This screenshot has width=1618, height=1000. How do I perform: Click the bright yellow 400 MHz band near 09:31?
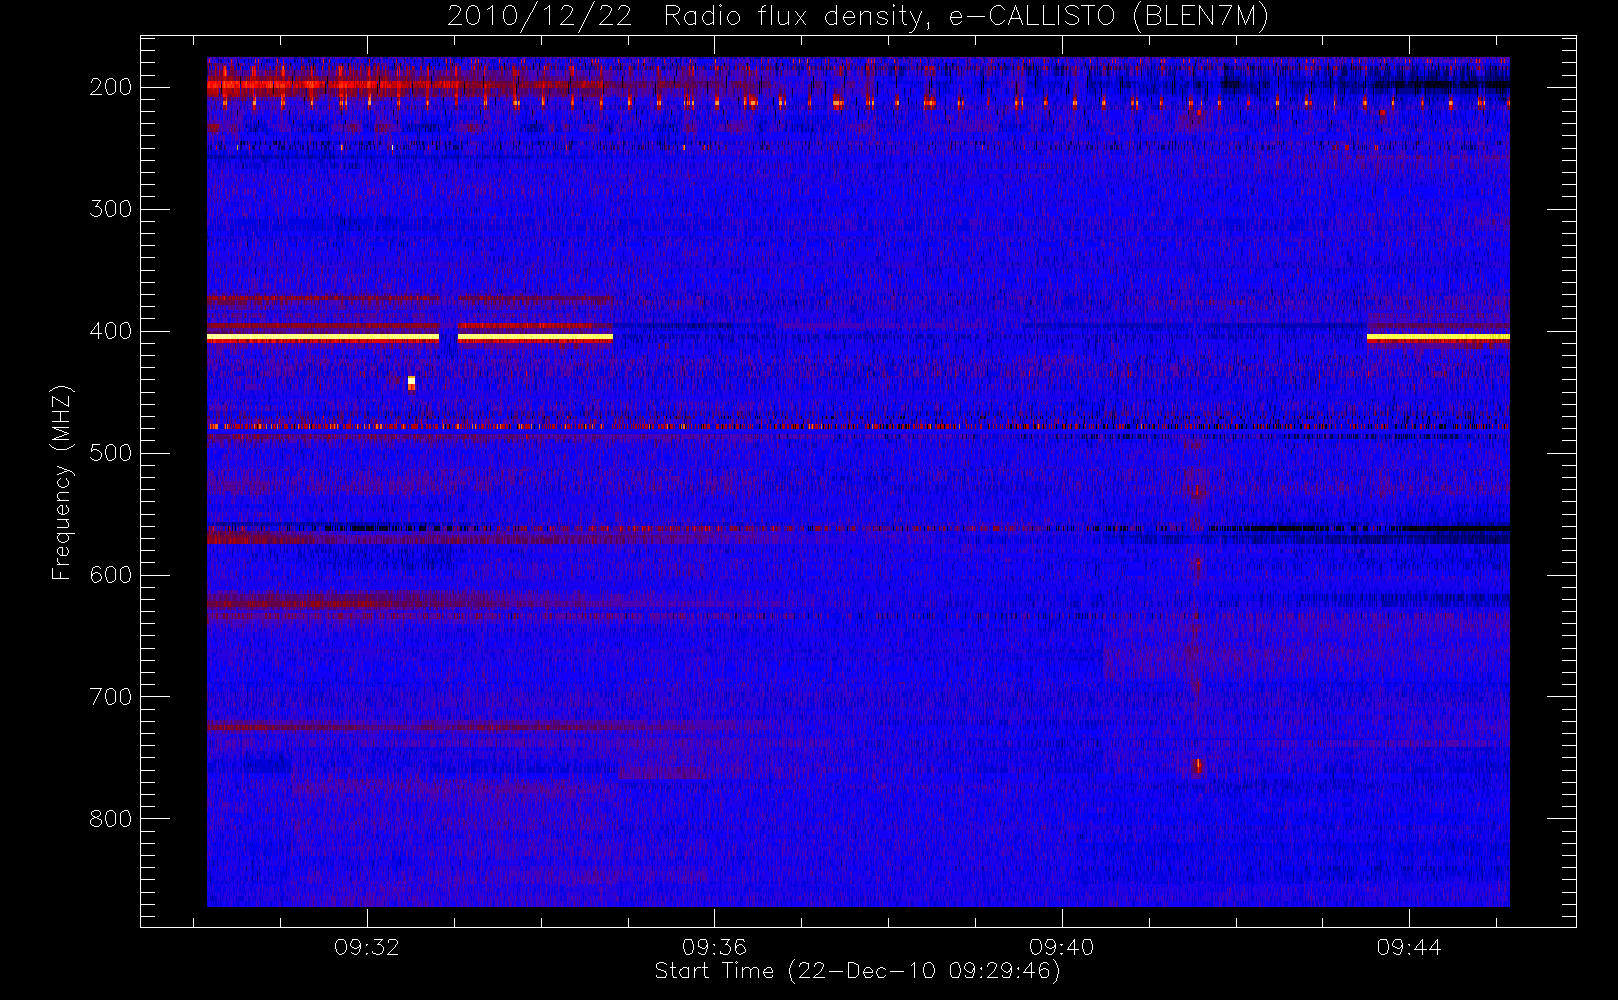[x=323, y=338]
